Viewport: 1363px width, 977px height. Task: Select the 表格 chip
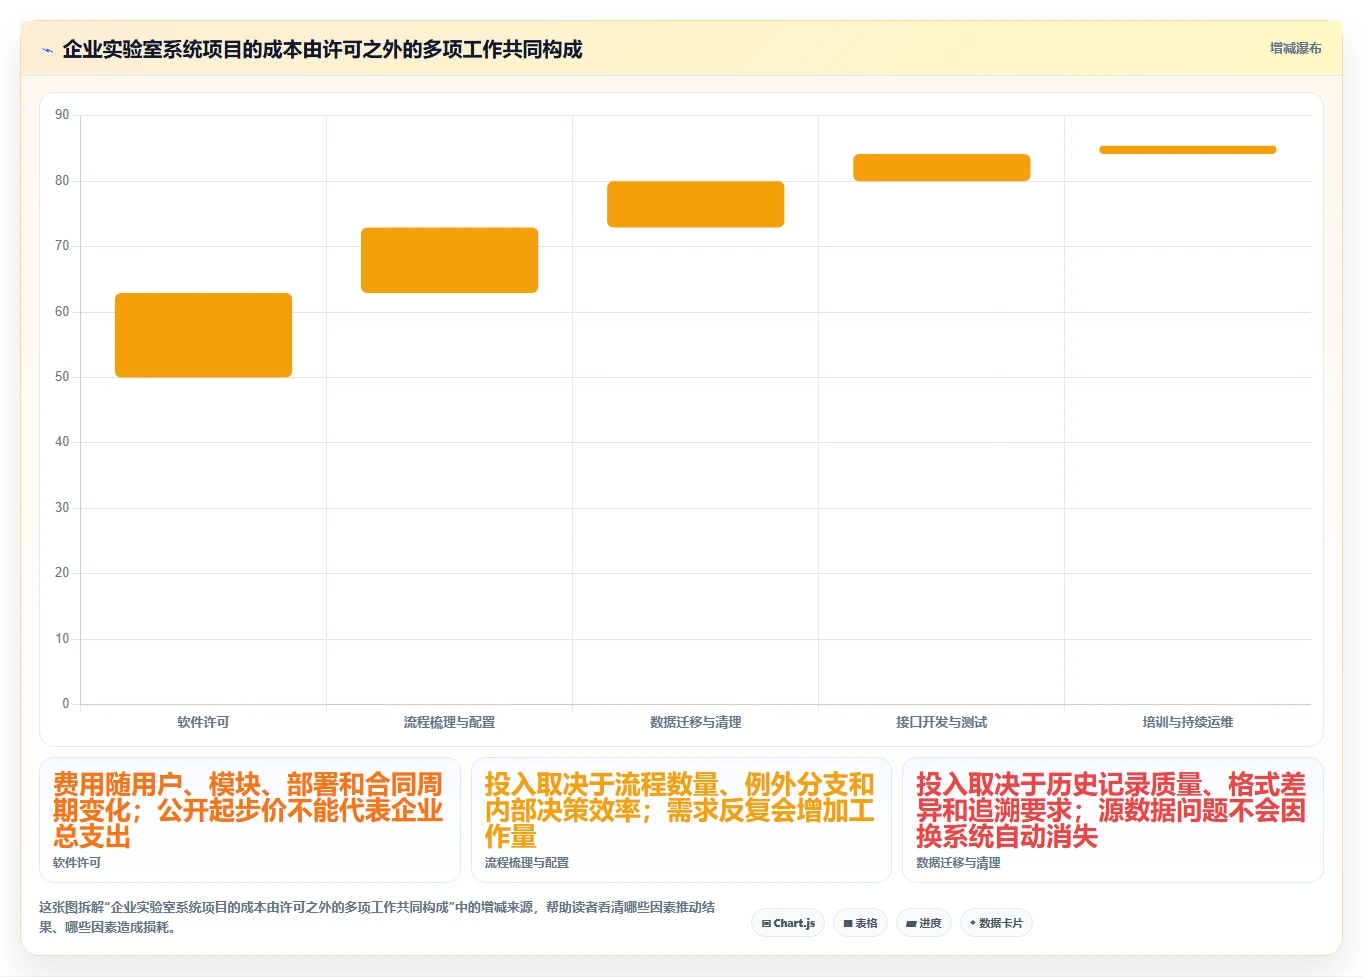pos(860,923)
